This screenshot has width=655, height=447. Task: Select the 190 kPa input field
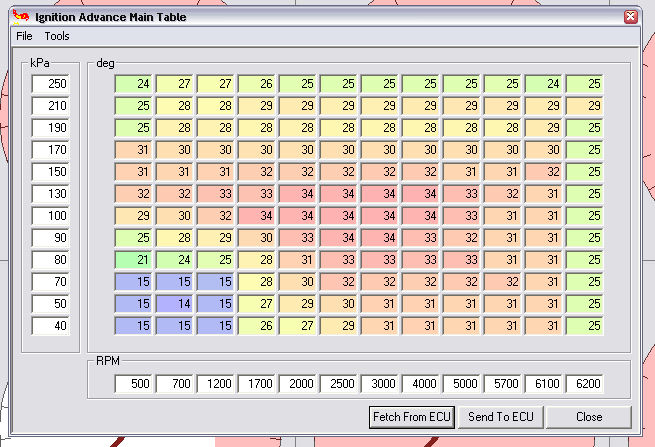[x=51, y=127]
